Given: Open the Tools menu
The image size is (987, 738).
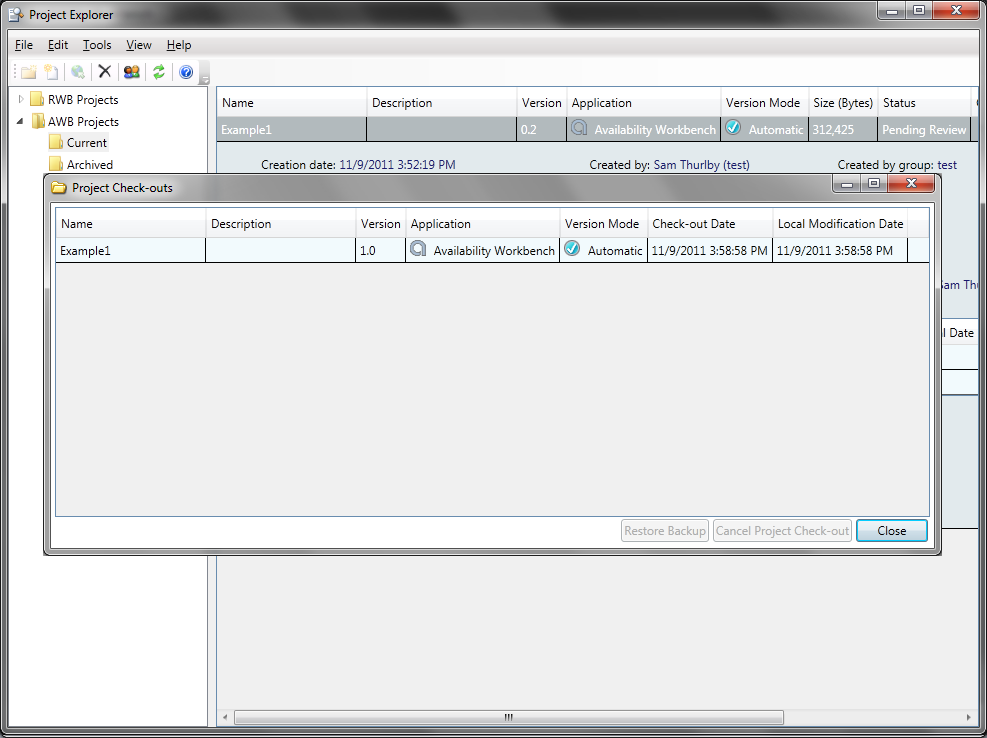Looking at the screenshot, I should tap(97, 45).
